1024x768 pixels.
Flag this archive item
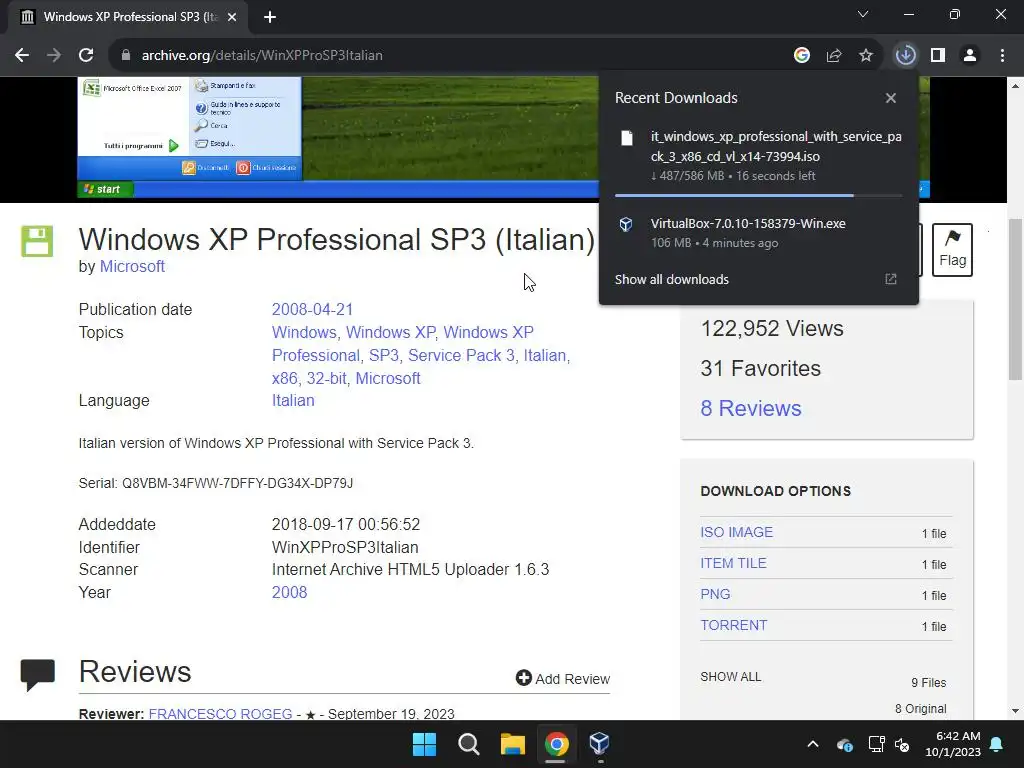pyautogui.click(x=952, y=250)
